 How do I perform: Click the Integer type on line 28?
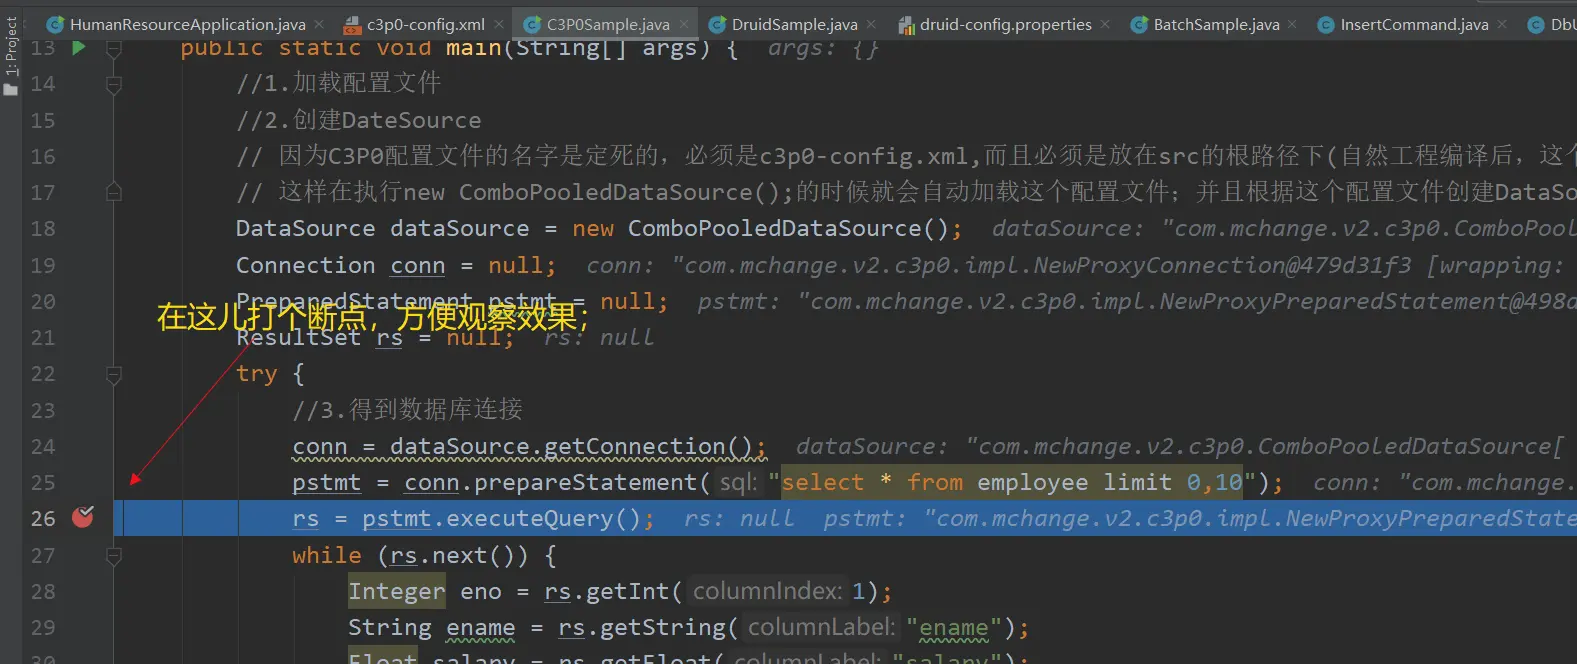(396, 592)
